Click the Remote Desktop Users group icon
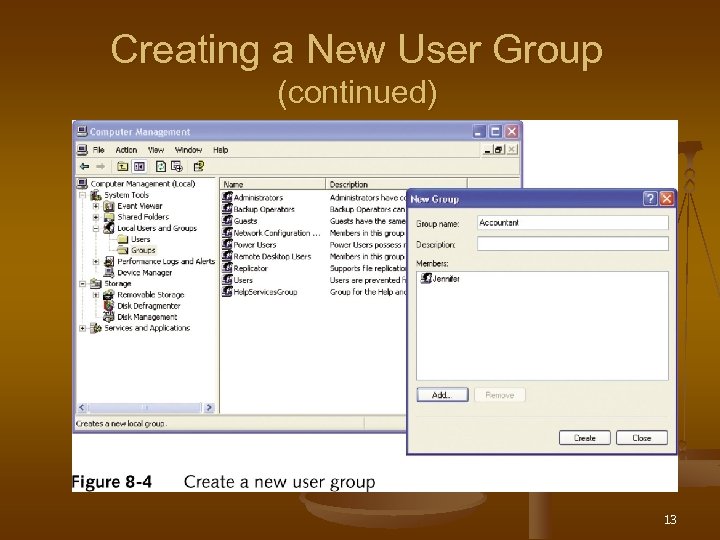The width and height of the screenshot is (720, 540). click(227, 257)
